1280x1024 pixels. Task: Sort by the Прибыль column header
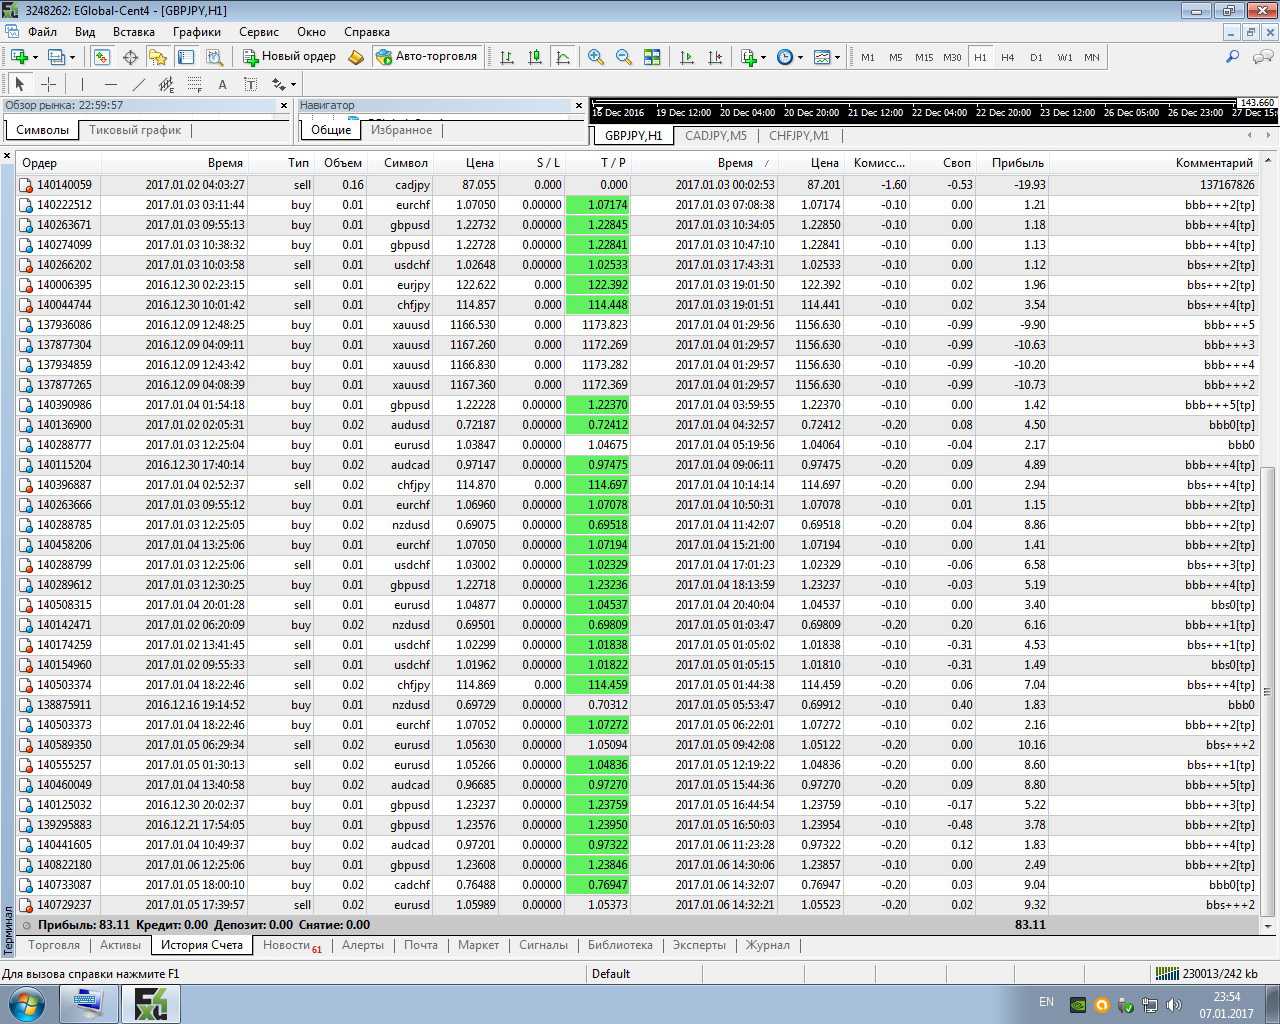click(x=1017, y=163)
